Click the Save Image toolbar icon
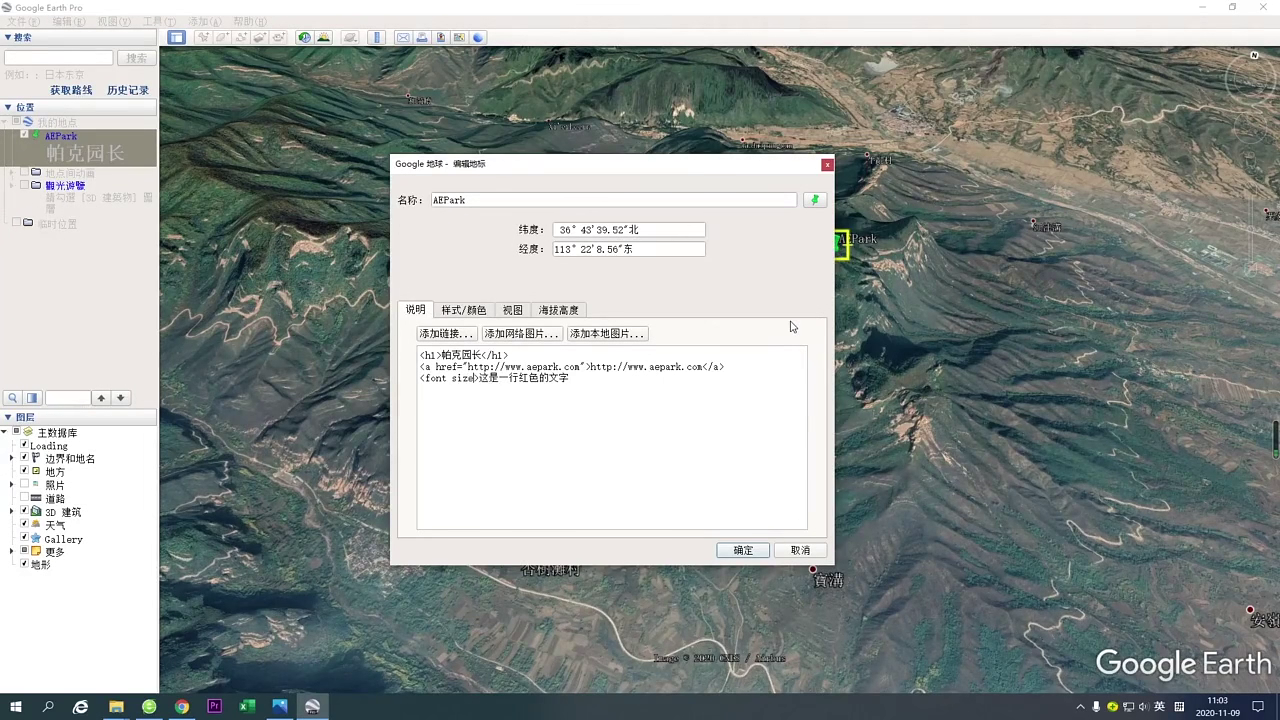 coord(440,37)
